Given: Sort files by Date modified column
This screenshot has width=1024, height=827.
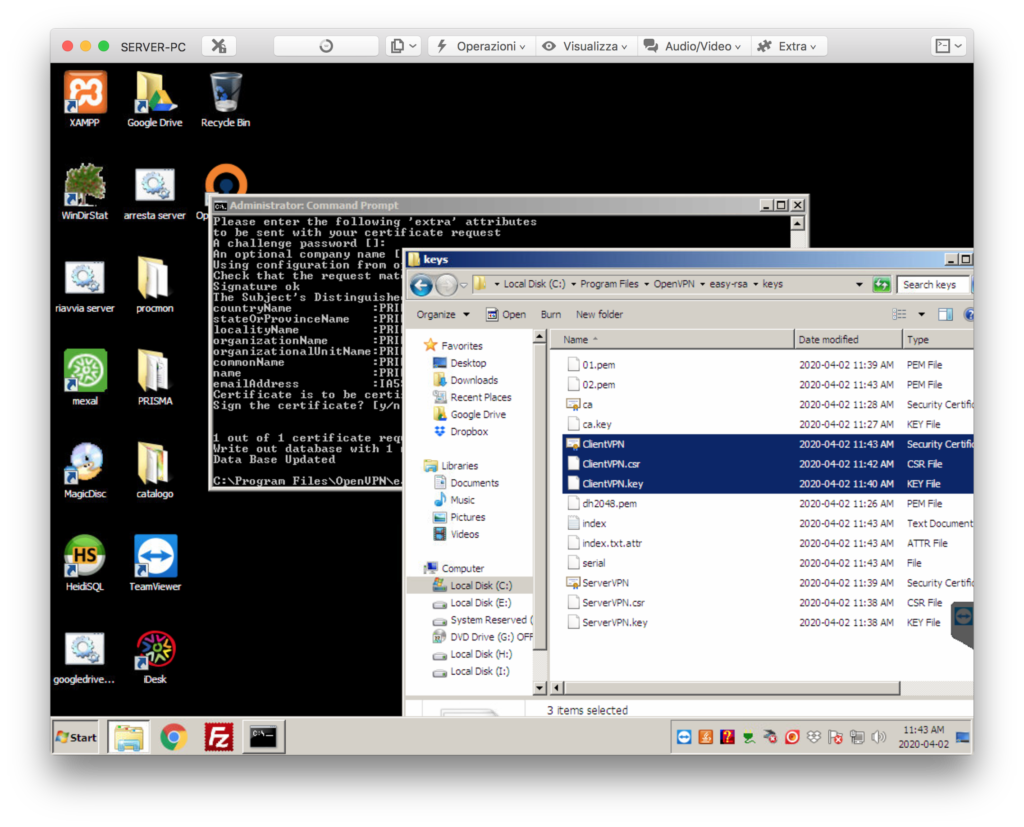Looking at the screenshot, I should (x=848, y=340).
